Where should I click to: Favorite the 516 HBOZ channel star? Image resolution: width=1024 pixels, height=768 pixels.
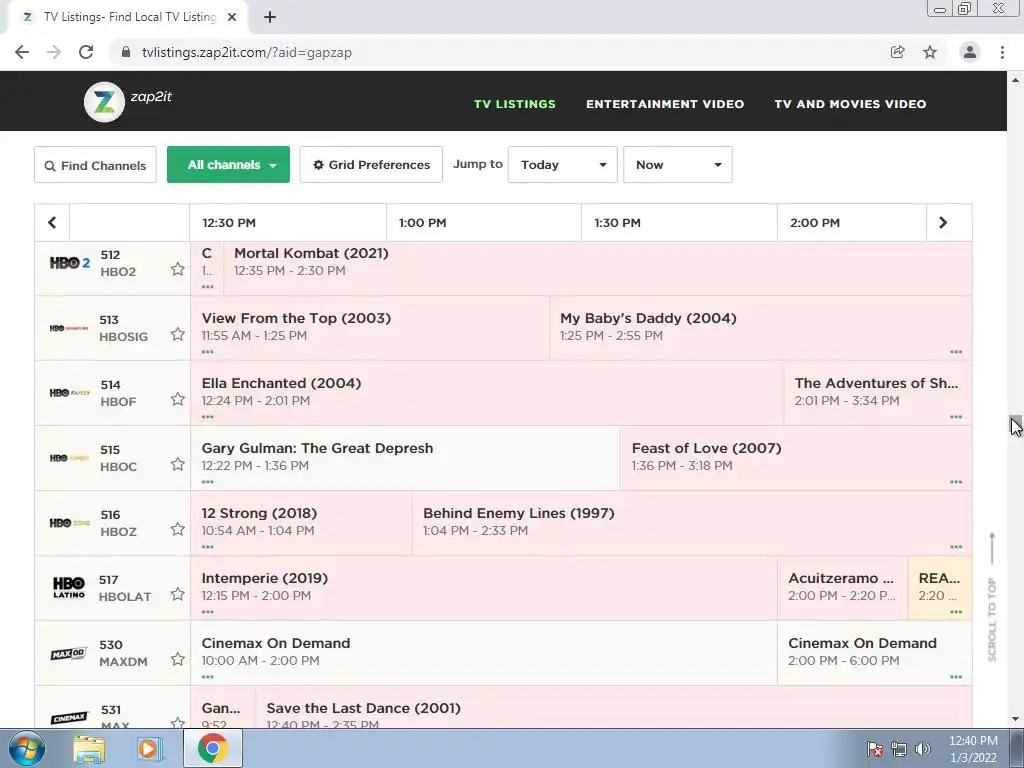[178, 529]
